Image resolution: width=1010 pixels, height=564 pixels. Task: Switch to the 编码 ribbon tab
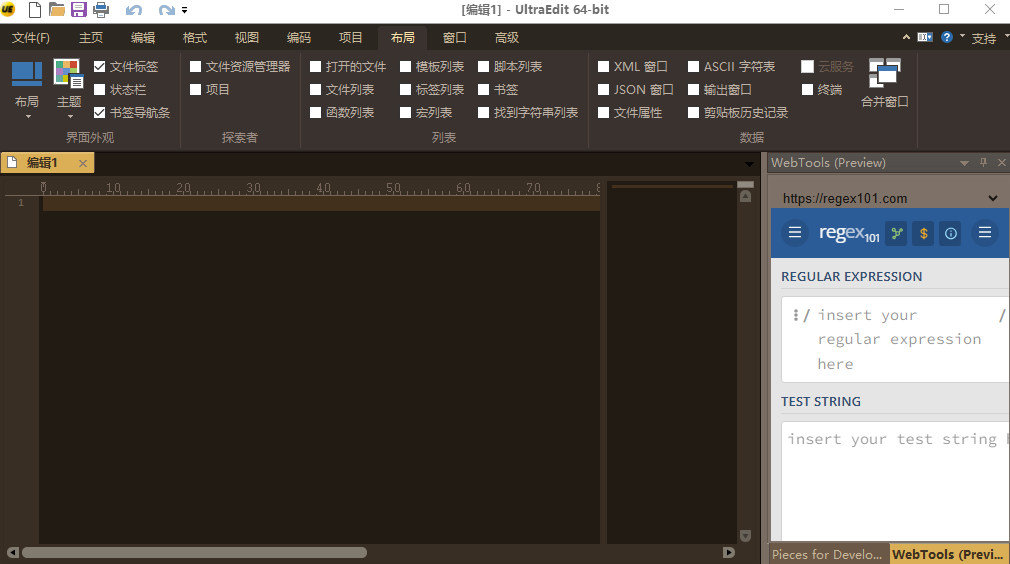click(x=299, y=38)
